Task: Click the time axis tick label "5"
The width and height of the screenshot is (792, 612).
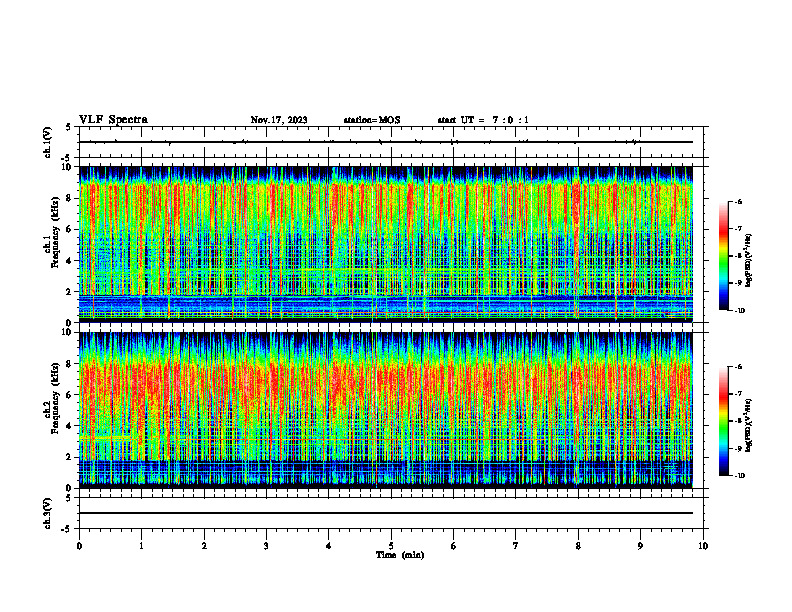Action: (x=391, y=546)
